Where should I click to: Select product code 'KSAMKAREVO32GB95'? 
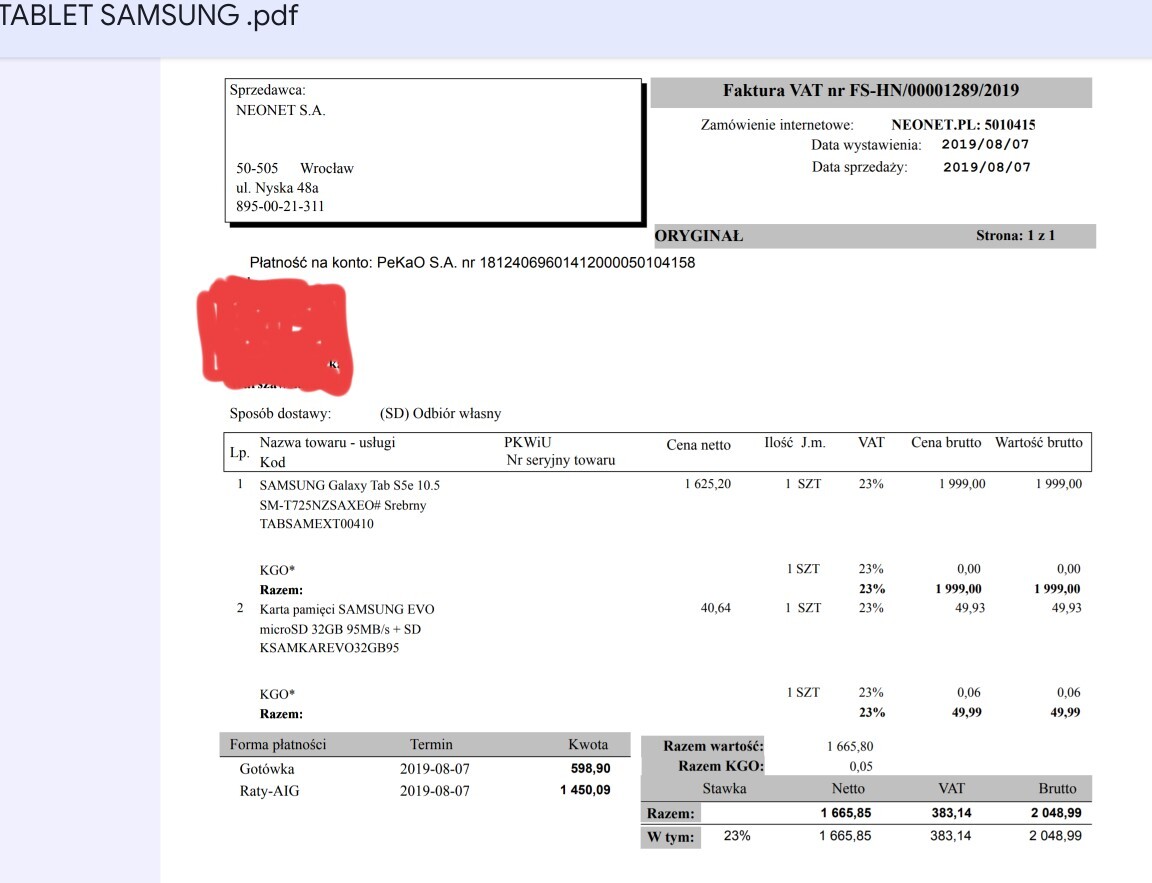[329, 648]
